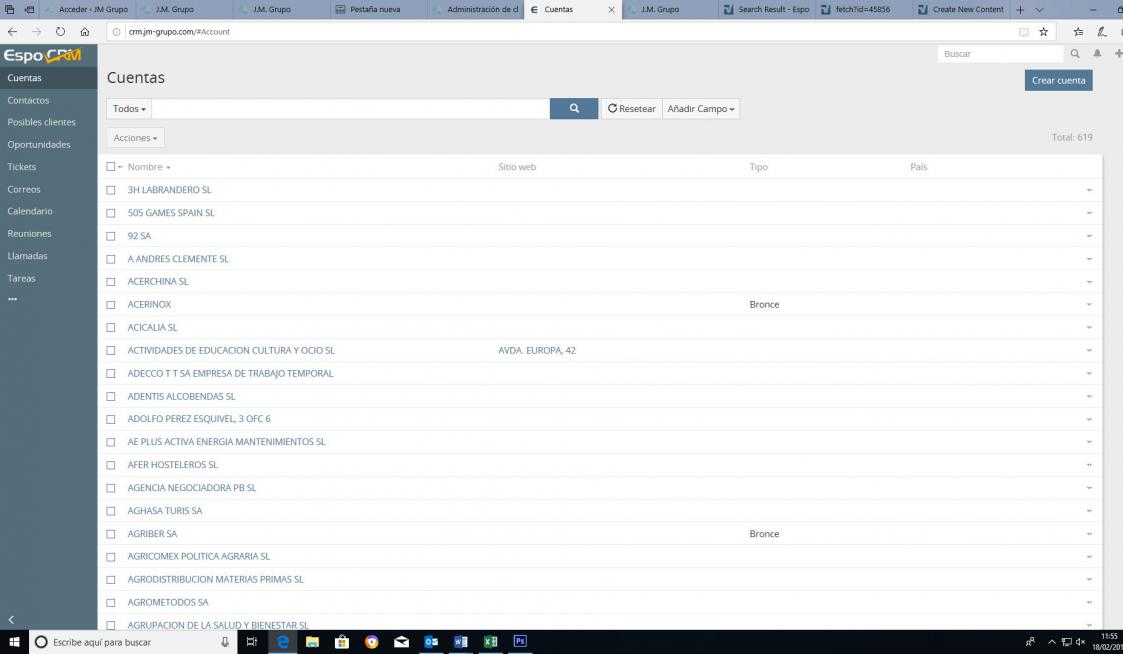Open the Añadir Campo dropdown

click(x=700, y=109)
